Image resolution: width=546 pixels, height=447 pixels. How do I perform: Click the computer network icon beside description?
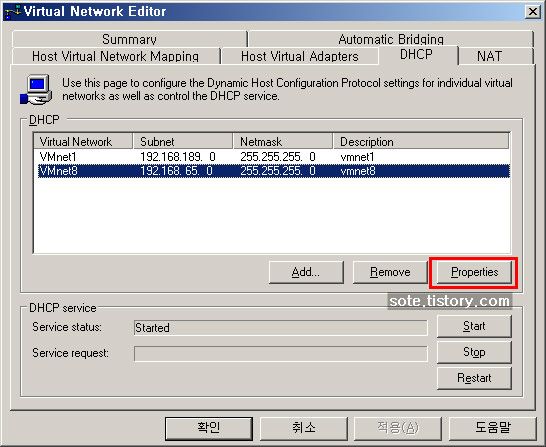click(x=36, y=90)
